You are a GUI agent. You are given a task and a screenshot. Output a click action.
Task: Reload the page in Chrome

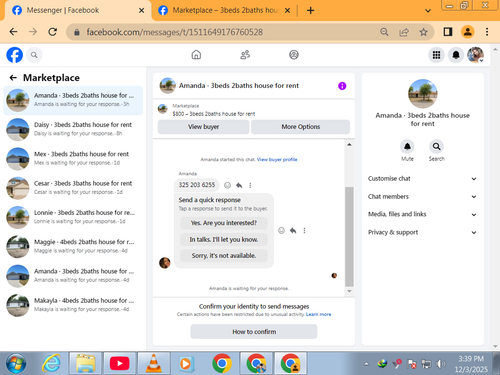coord(52,32)
